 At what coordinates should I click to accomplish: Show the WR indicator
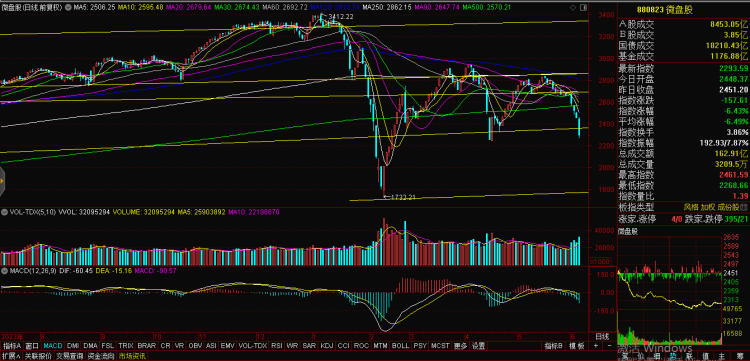click(x=292, y=345)
